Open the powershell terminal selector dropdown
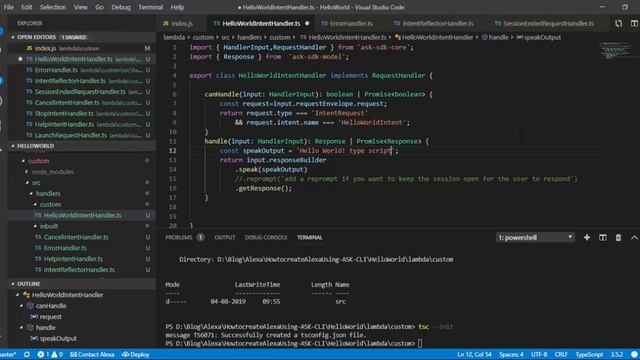Viewport: 640px width, 360px height. click(x=535, y=237)
